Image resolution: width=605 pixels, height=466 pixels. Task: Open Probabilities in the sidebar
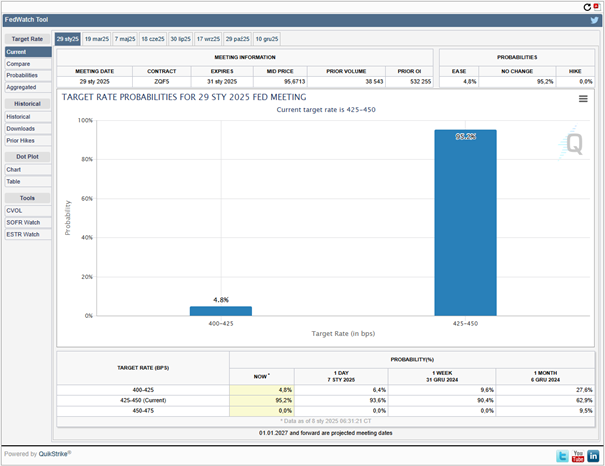(x=22, y=75)
